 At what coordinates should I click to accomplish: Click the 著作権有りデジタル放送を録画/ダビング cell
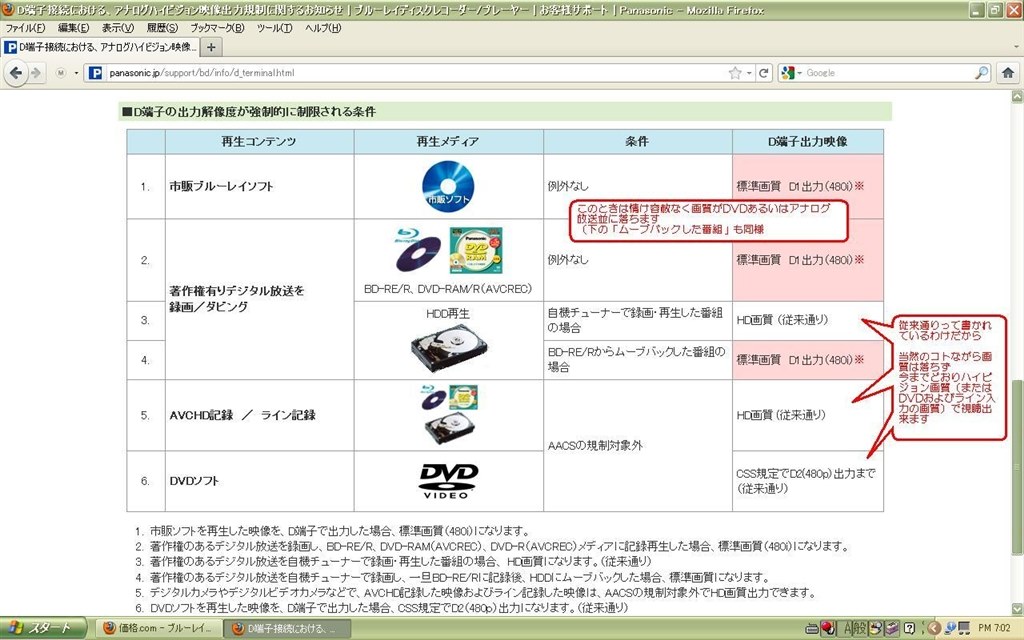click(x=259, y=299)
